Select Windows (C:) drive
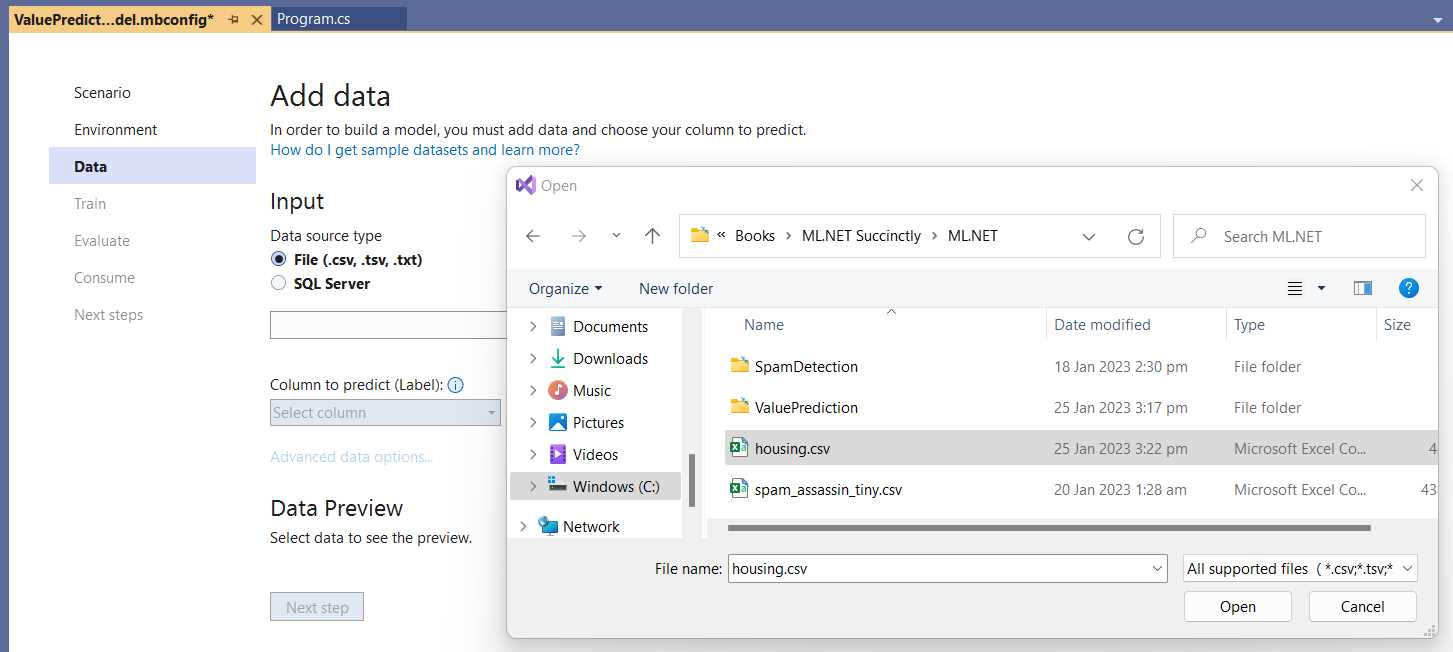 (x=597, y=486)
